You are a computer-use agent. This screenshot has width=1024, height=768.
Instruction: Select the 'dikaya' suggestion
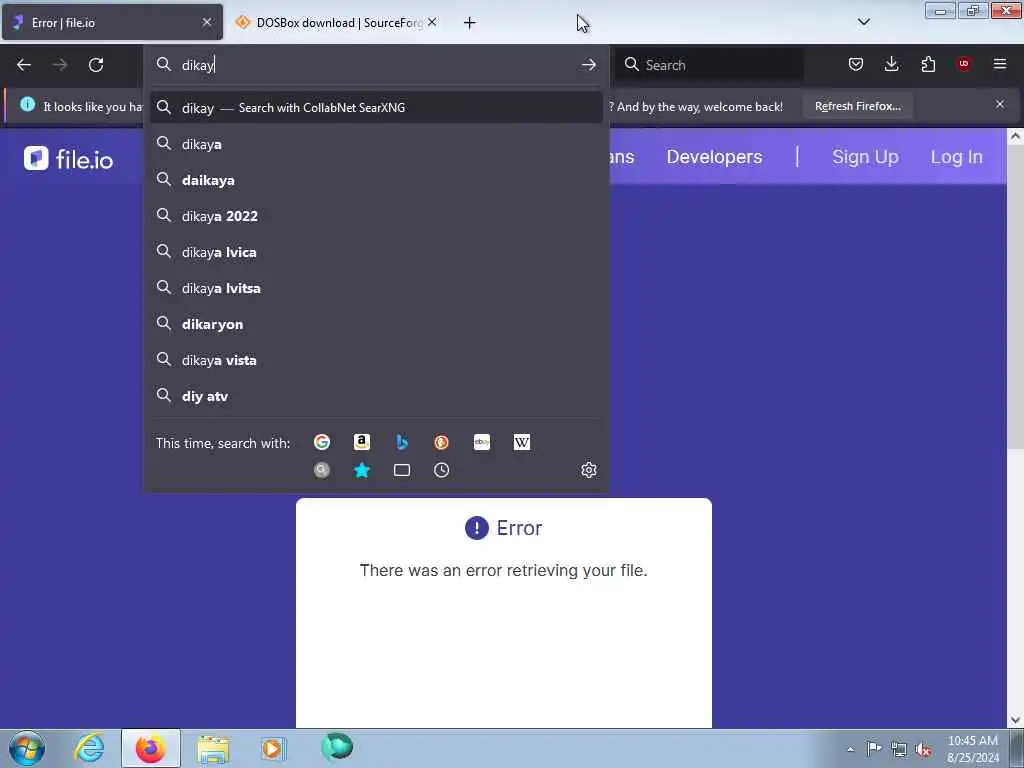coord(376,144)
